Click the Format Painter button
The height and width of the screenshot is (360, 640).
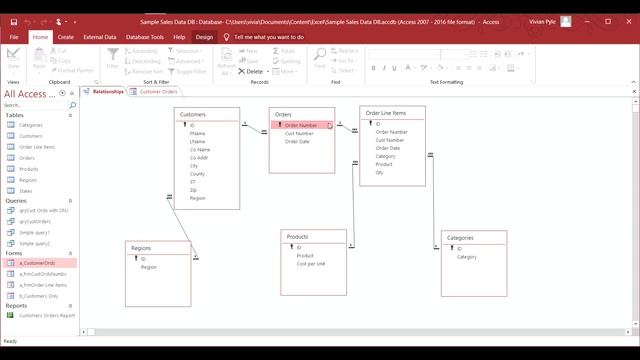point(72,71)
